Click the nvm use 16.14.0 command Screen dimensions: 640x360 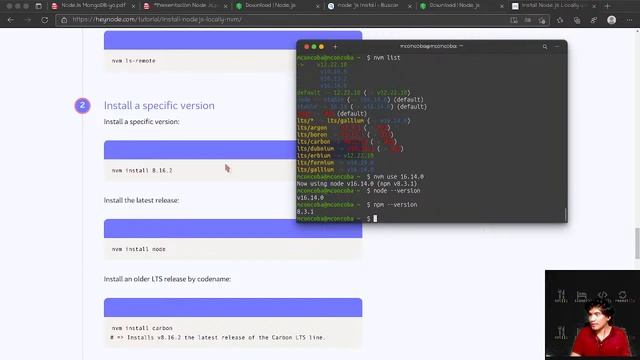398,177
